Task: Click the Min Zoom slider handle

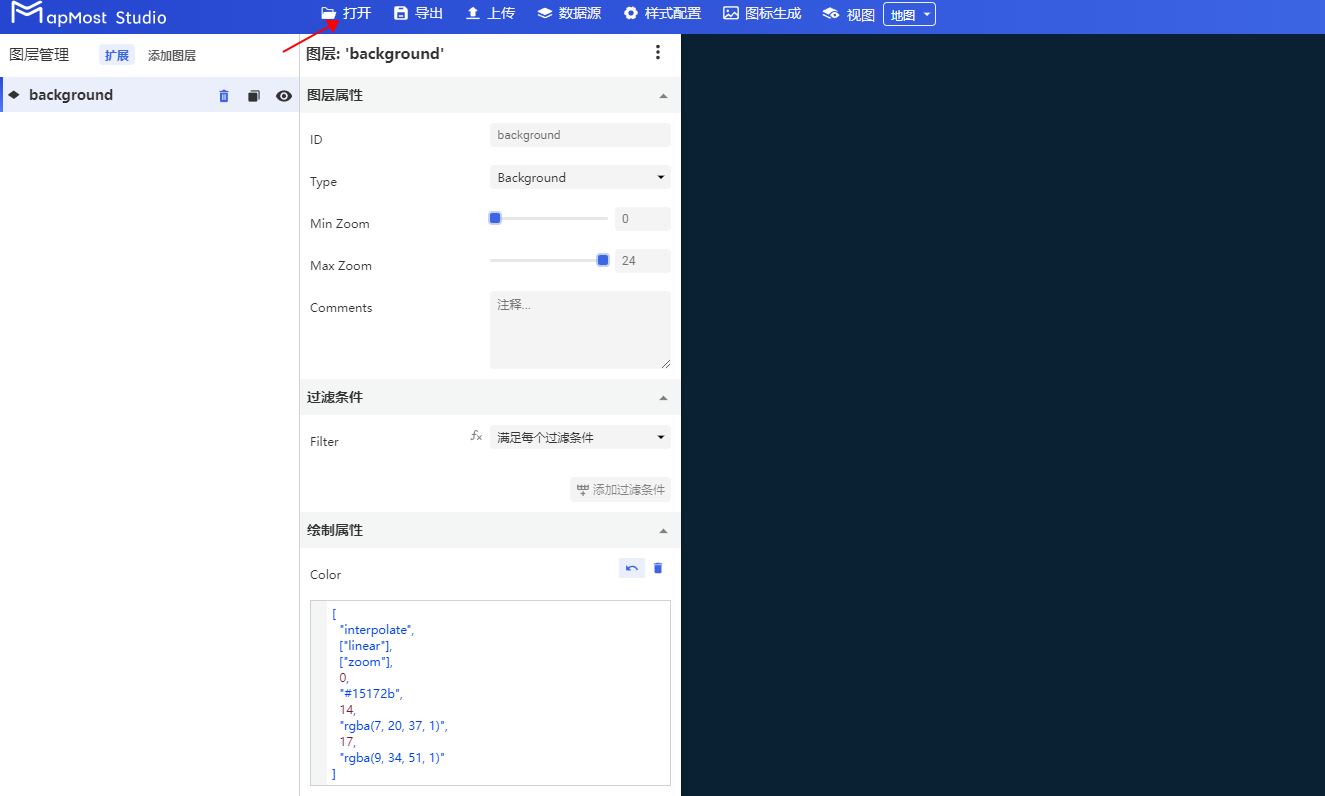Action: (x=494, y=218)
